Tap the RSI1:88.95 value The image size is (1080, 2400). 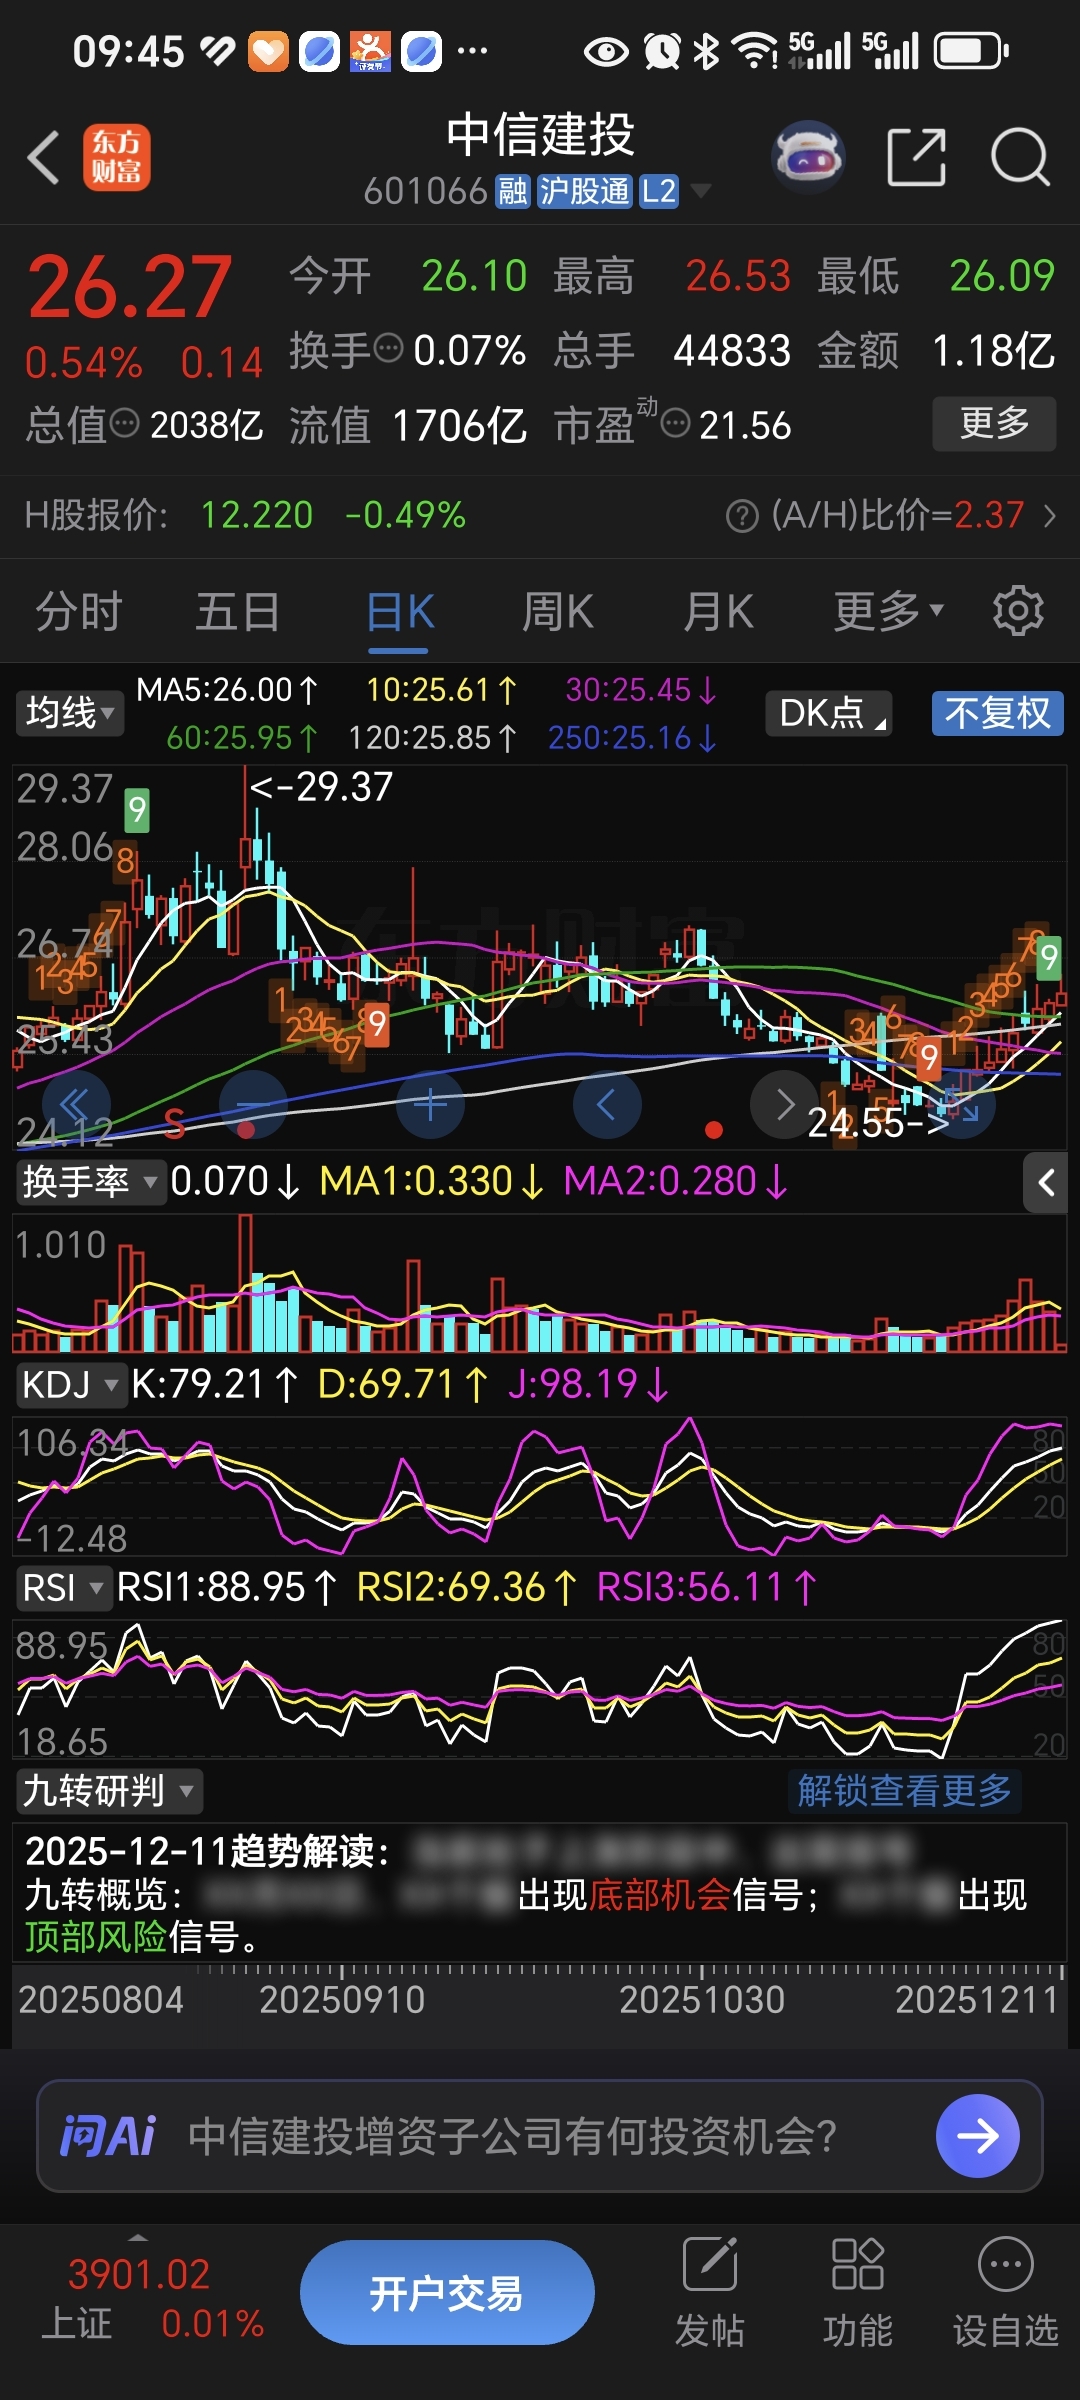(226, 1588)
